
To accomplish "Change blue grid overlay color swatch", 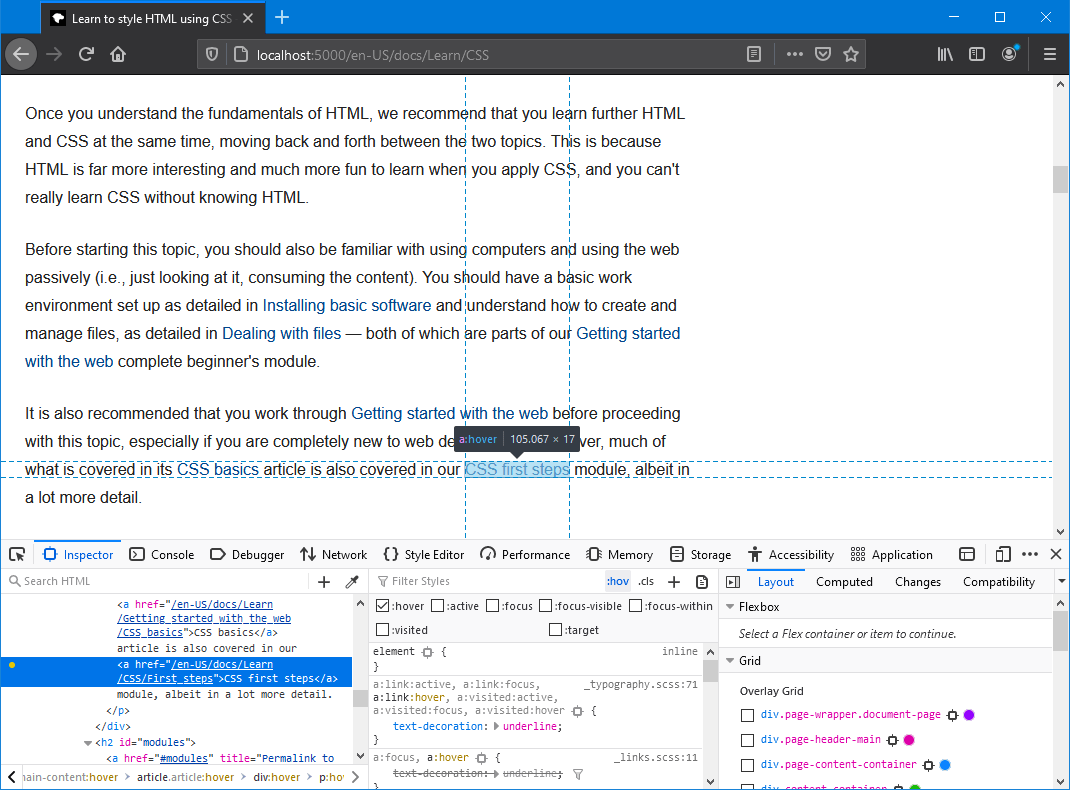I will [945, 765].
